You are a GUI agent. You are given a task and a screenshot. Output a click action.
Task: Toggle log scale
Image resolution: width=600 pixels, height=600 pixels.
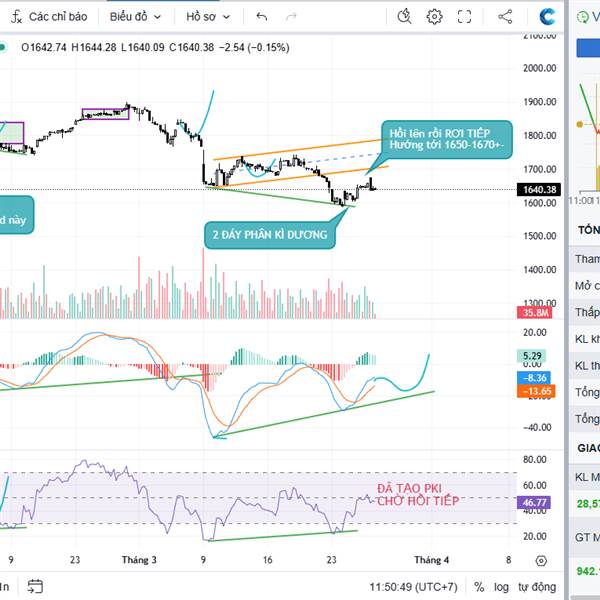tap(501, 586)
